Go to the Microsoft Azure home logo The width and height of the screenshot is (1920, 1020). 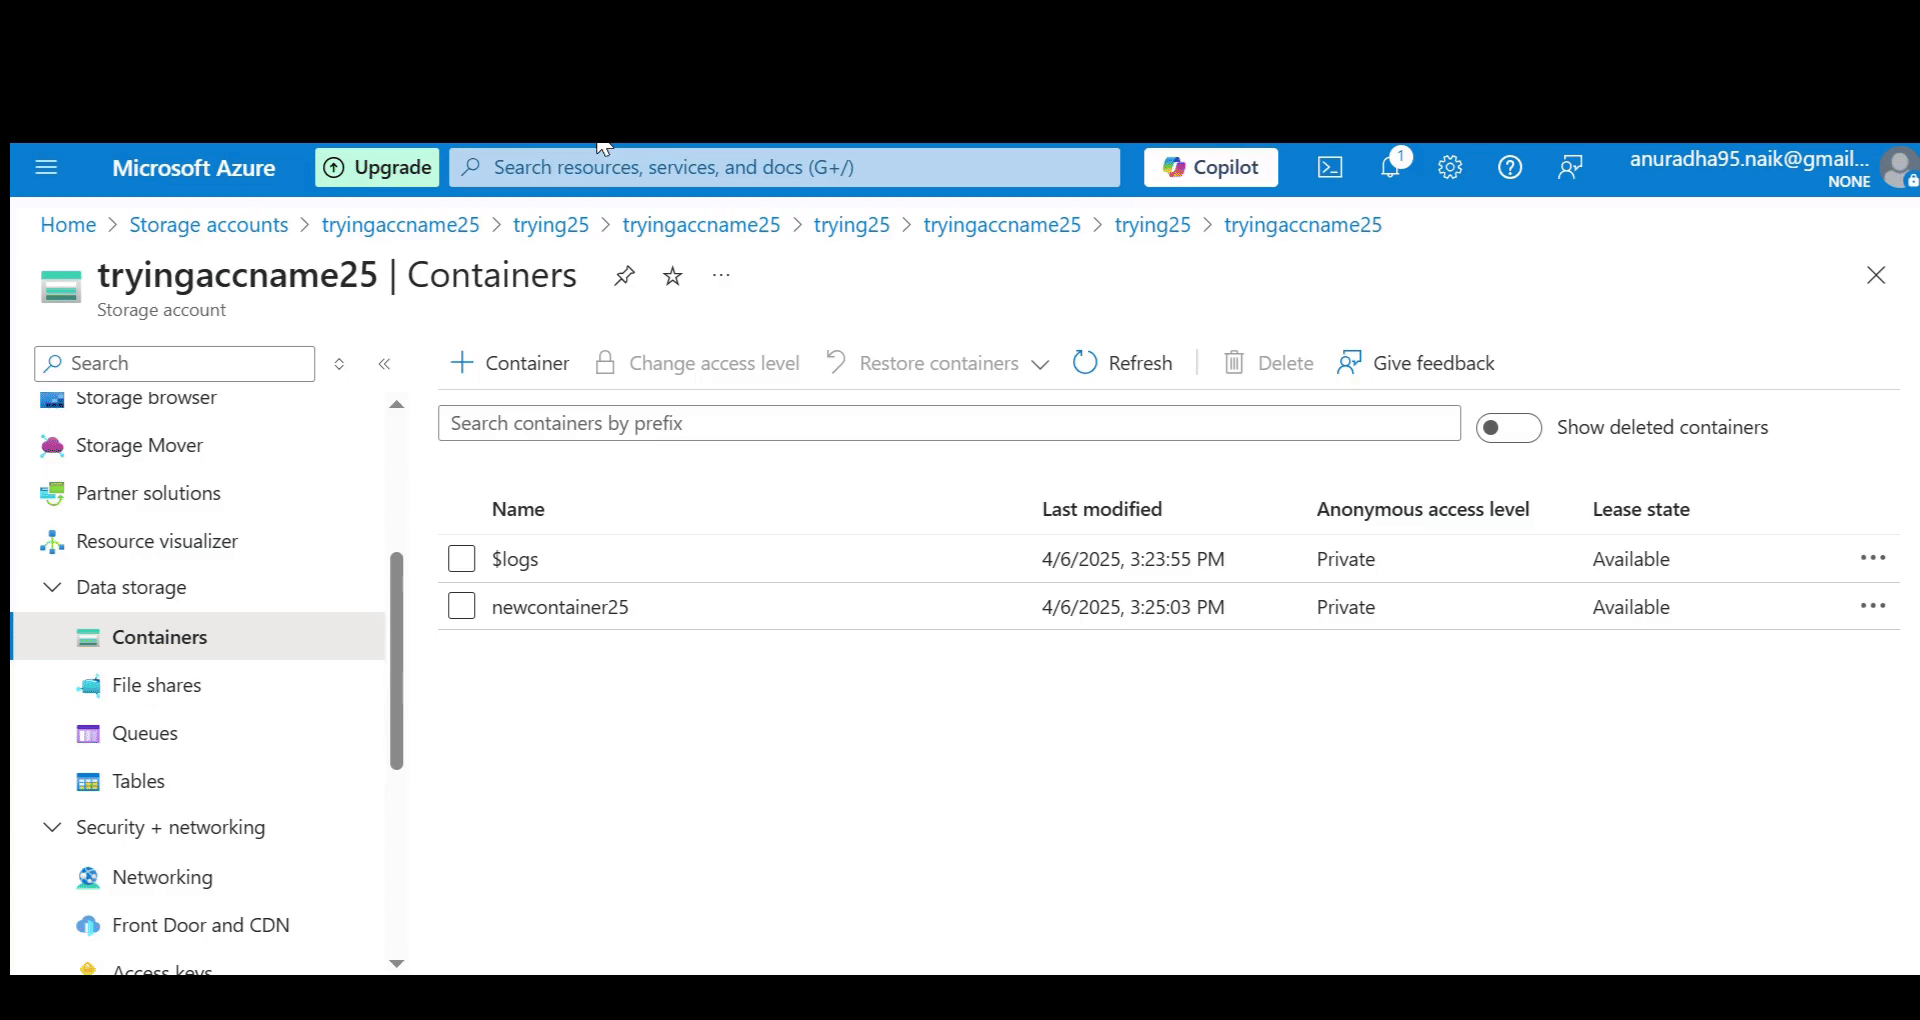point(194,168)
